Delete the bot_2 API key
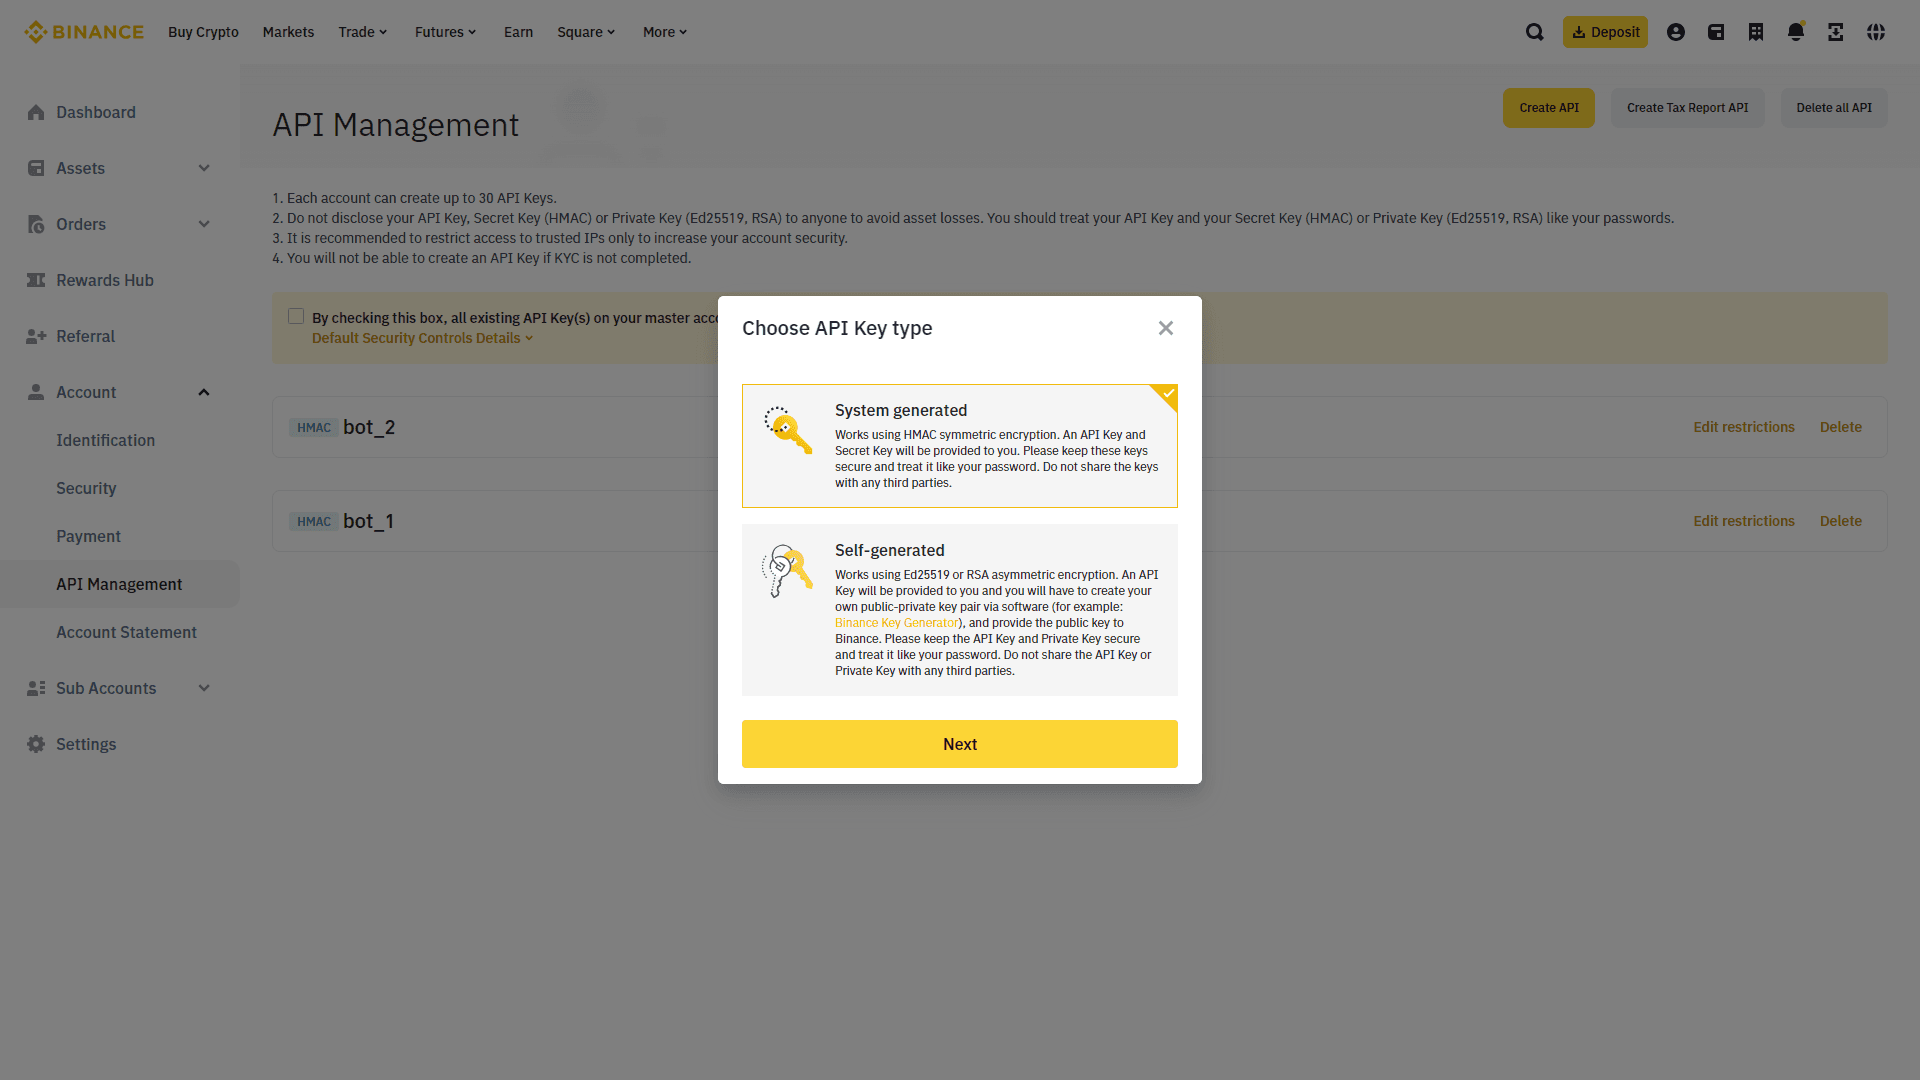This screenshot has width=1920, height=1080. [x=1841, y=427]
